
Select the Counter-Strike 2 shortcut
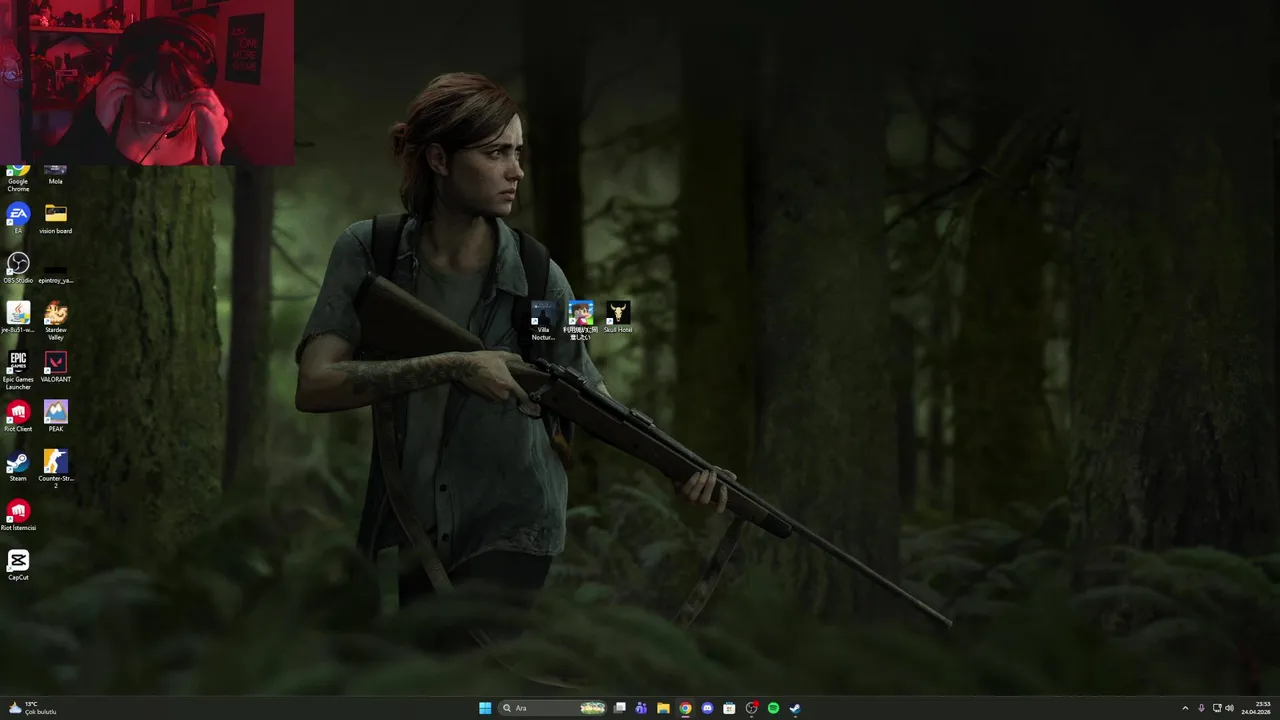tap(56, 469)
